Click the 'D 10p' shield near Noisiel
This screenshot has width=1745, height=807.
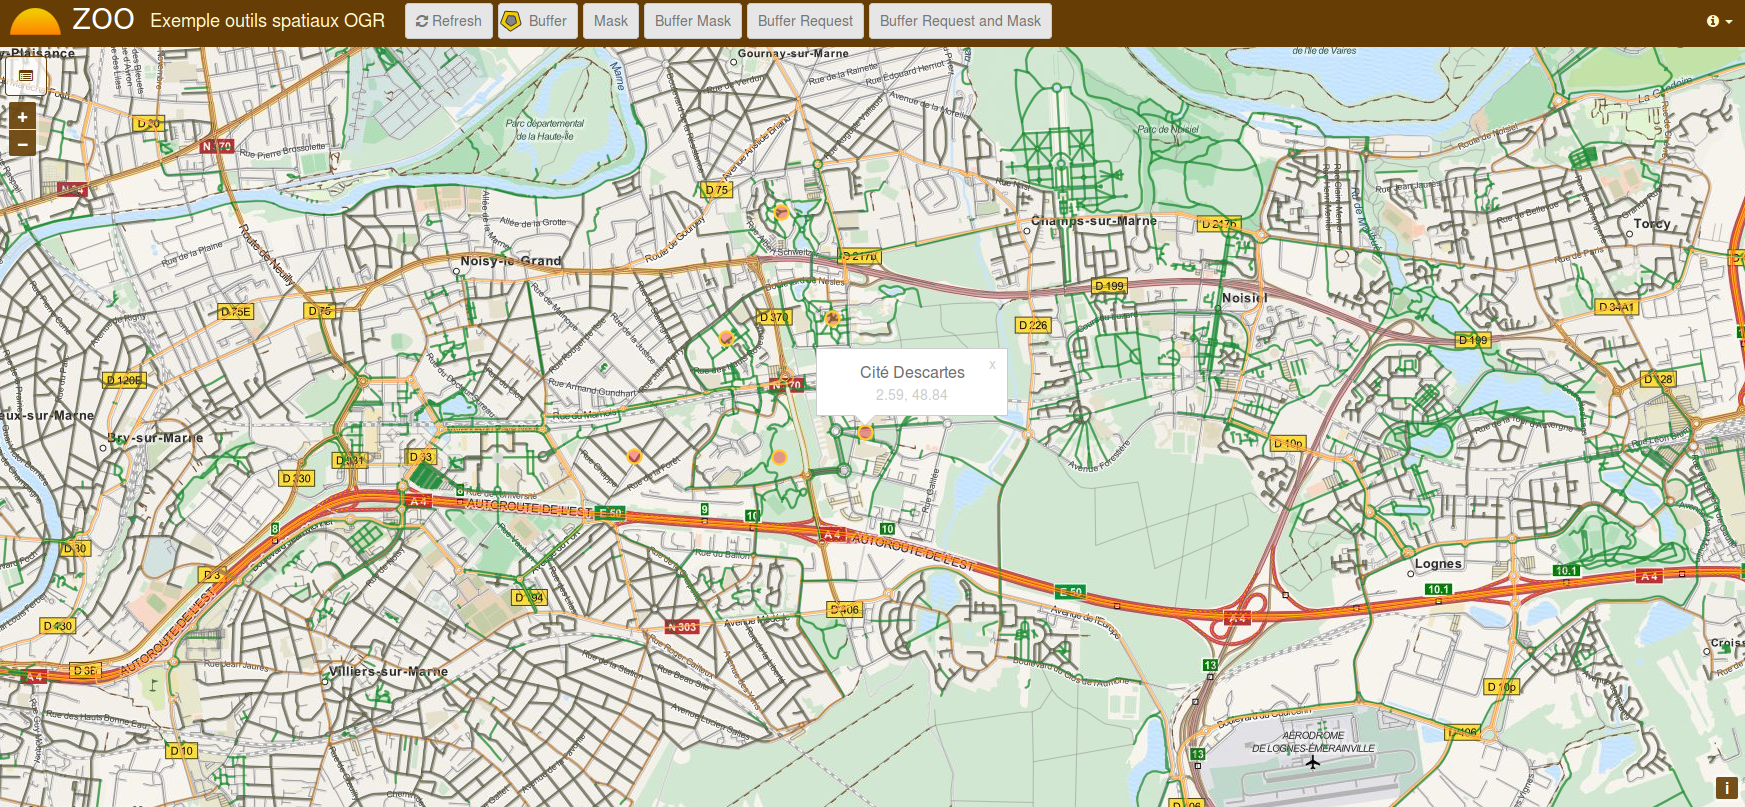coord(1288,443)
